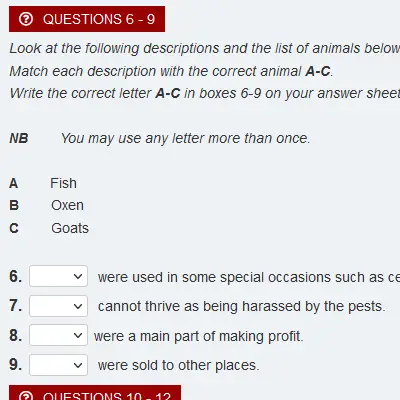This screenshot has height=400, width=400.
Task: Click the 'were sold to other places' statement
Action: [178, 365]
